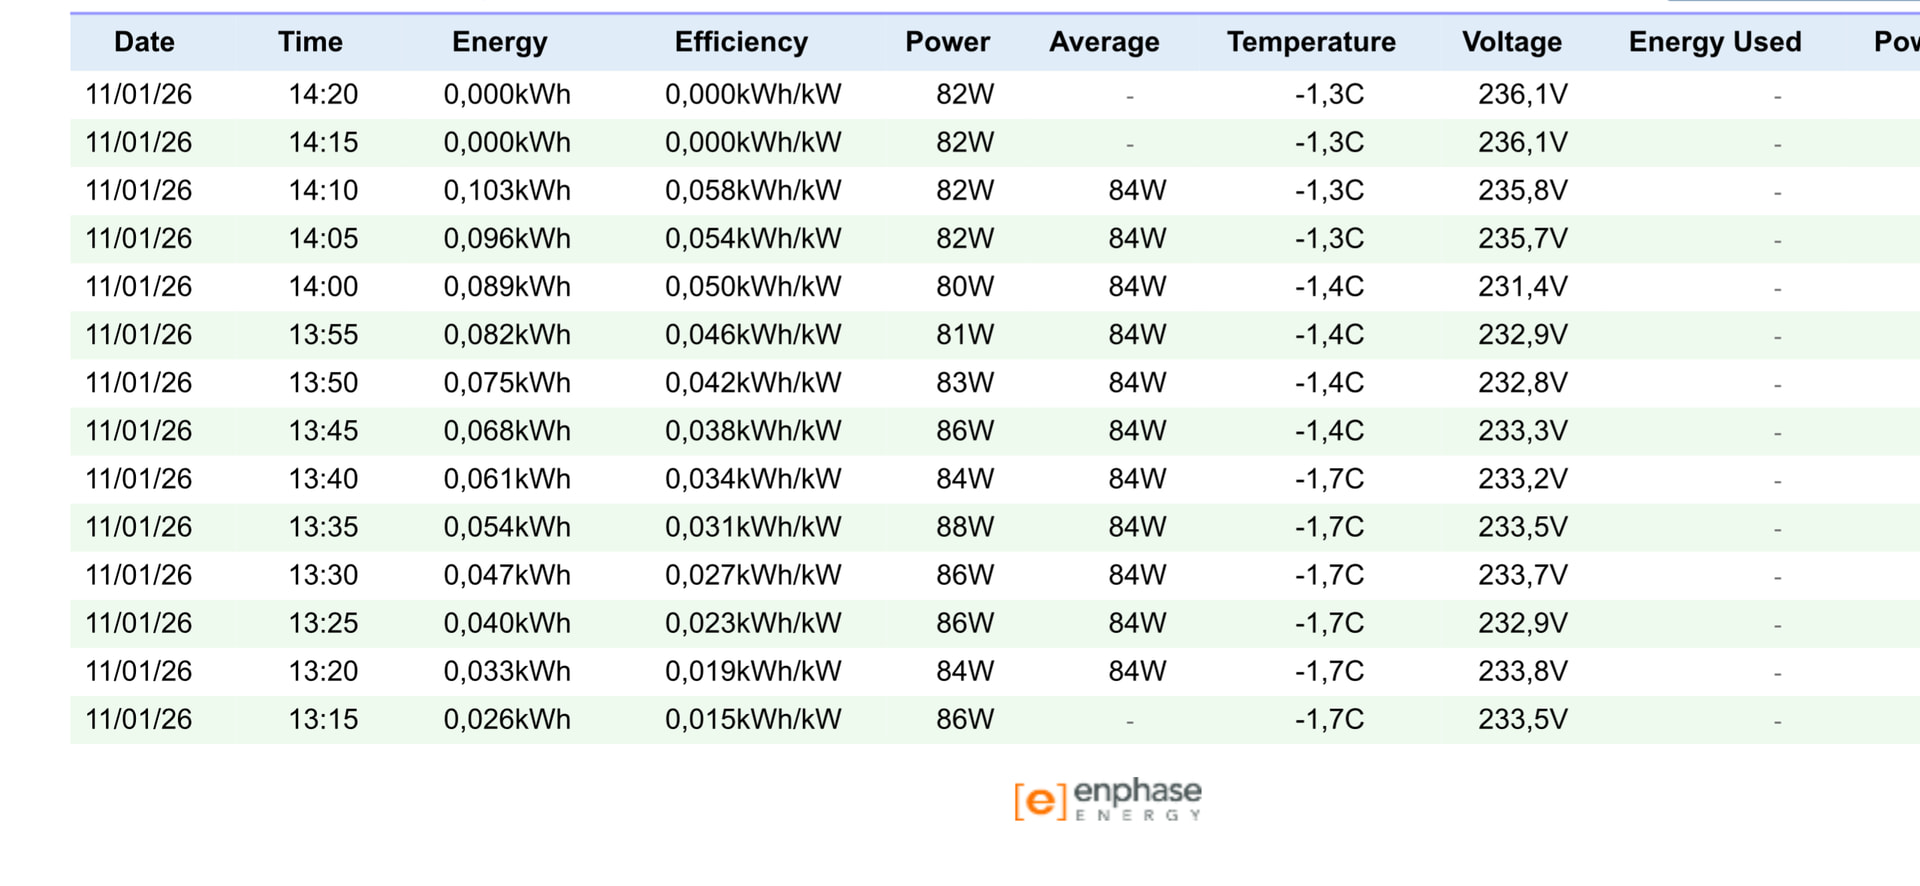Click the Time column header
This screenshot has width=1920, height=886.
point(310,42)
